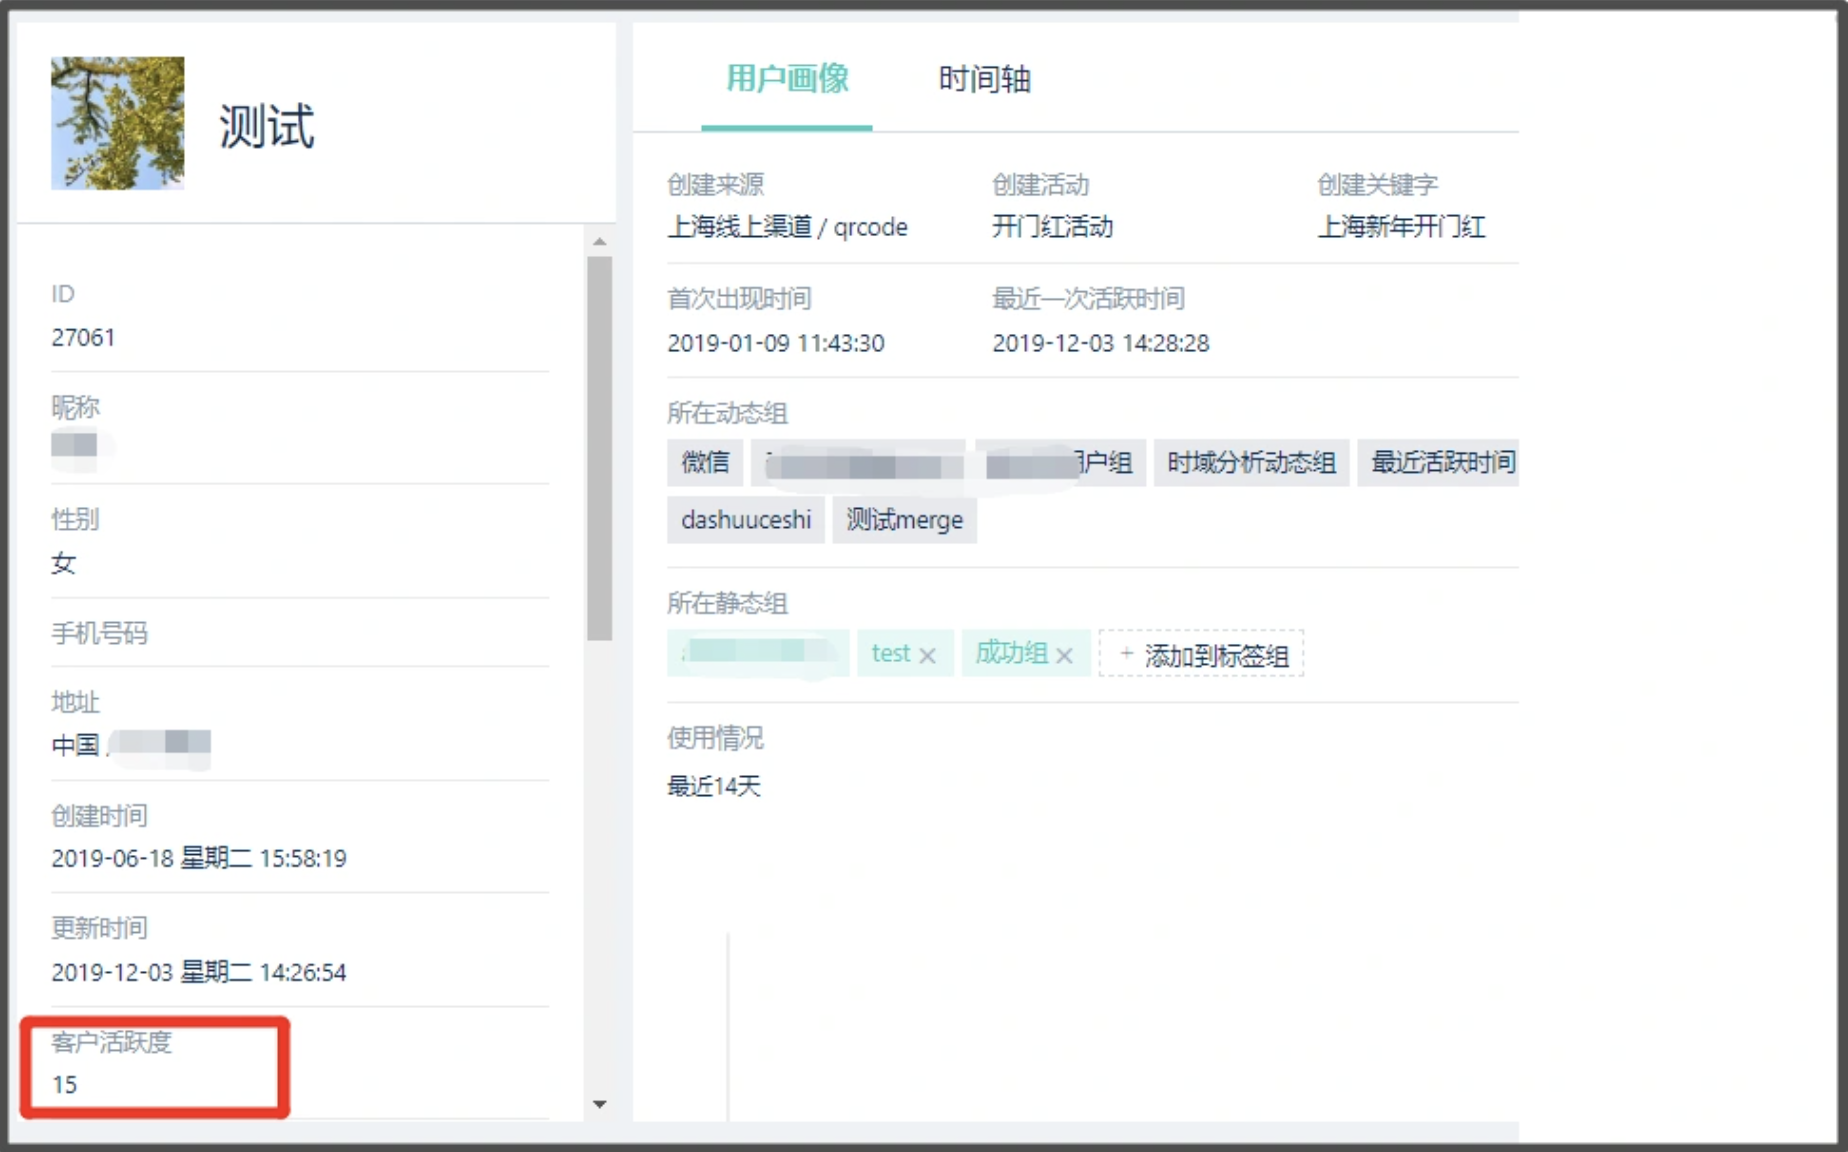This screenshot has height=1152, width=1848.
Task: Click the dashuuceshi group tag
Action: pyautogui.click(x=746, y=520)
